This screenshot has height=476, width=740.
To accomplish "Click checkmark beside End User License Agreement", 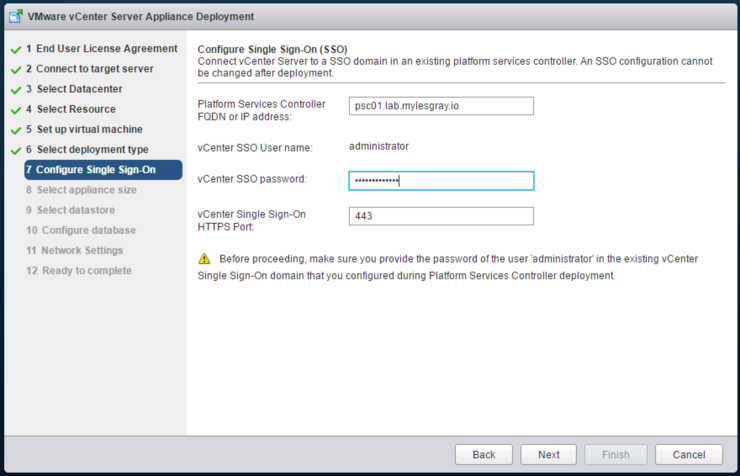I will coord(16,50).
